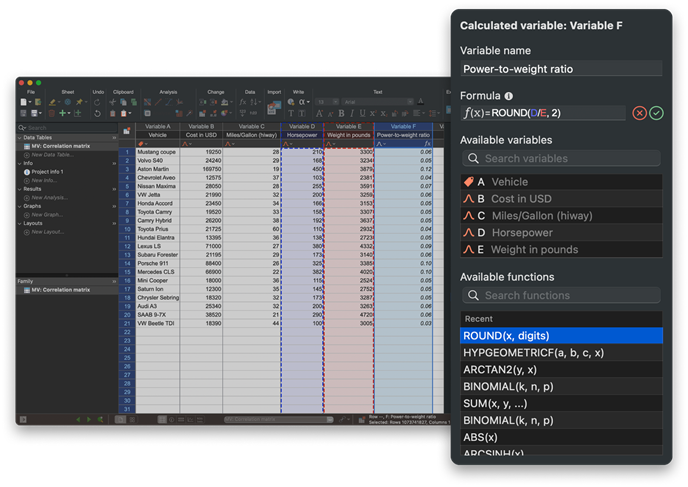Viewport: 688px width, 487px height.
Task: Collapse the Results section in navigator
Action: [x=19, y=188]
